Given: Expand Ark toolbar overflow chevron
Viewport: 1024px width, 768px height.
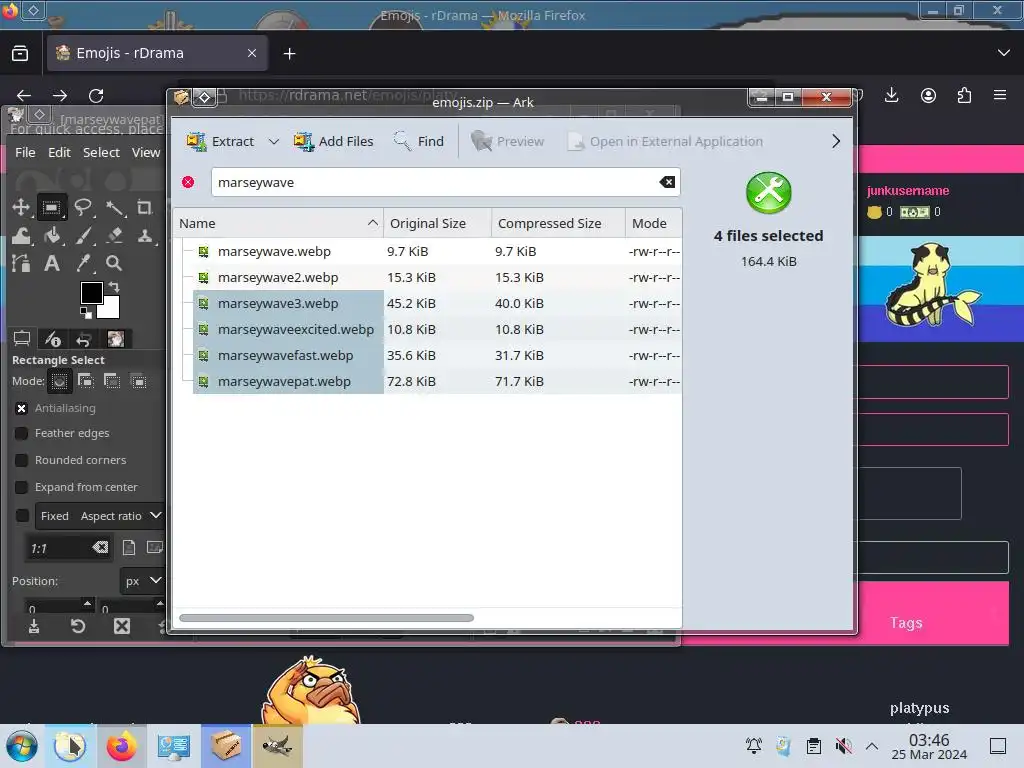Looking at the screenshot, I should pyautogui.click(x=836, y=141).
